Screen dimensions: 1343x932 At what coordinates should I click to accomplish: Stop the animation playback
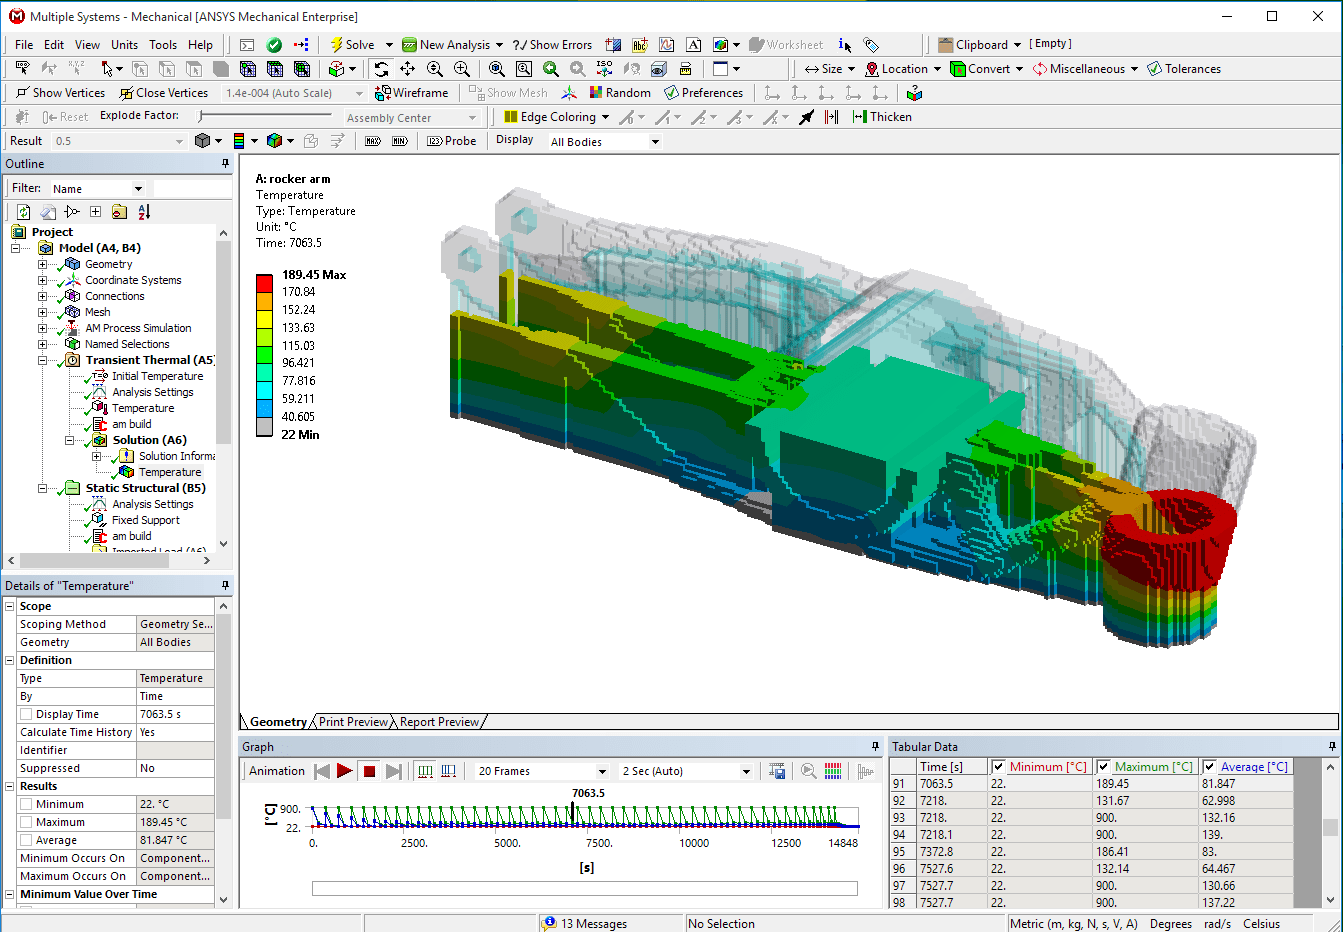(x=369, y=771)
